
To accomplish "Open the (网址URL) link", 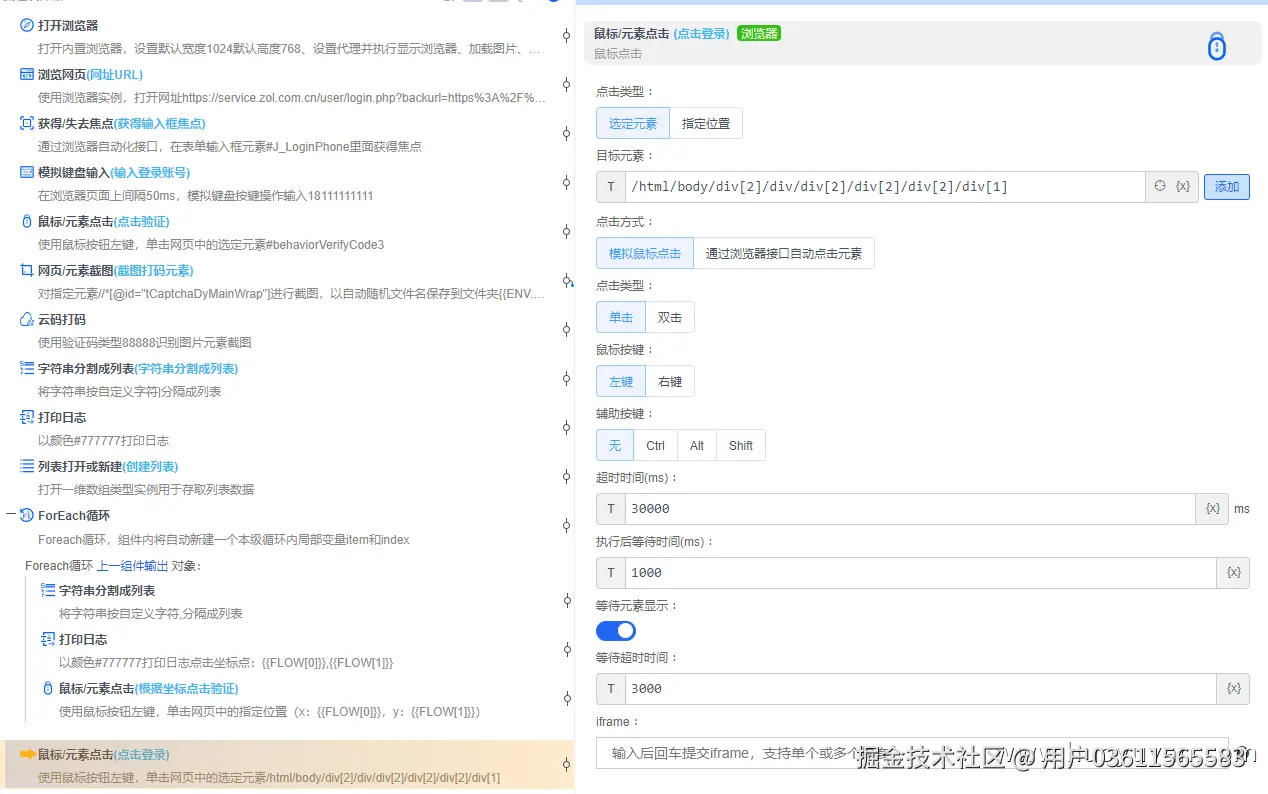I will (x=115, y=74).
